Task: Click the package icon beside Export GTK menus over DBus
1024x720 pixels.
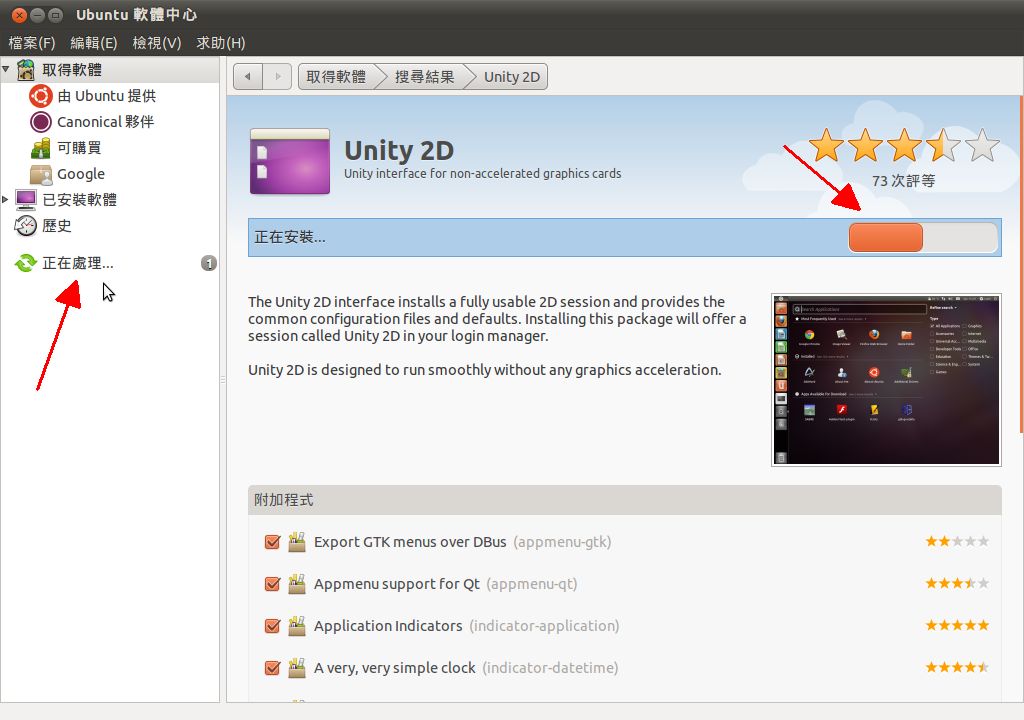Action: [x=296, y=542]
